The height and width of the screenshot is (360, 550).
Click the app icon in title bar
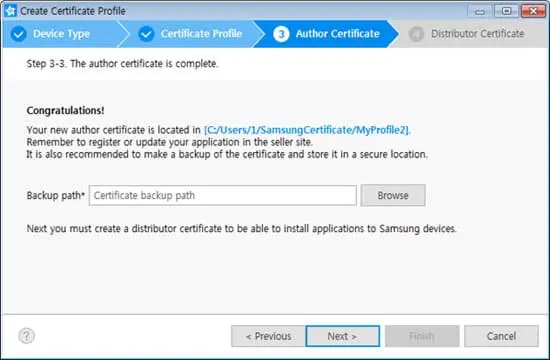[10, 11]
